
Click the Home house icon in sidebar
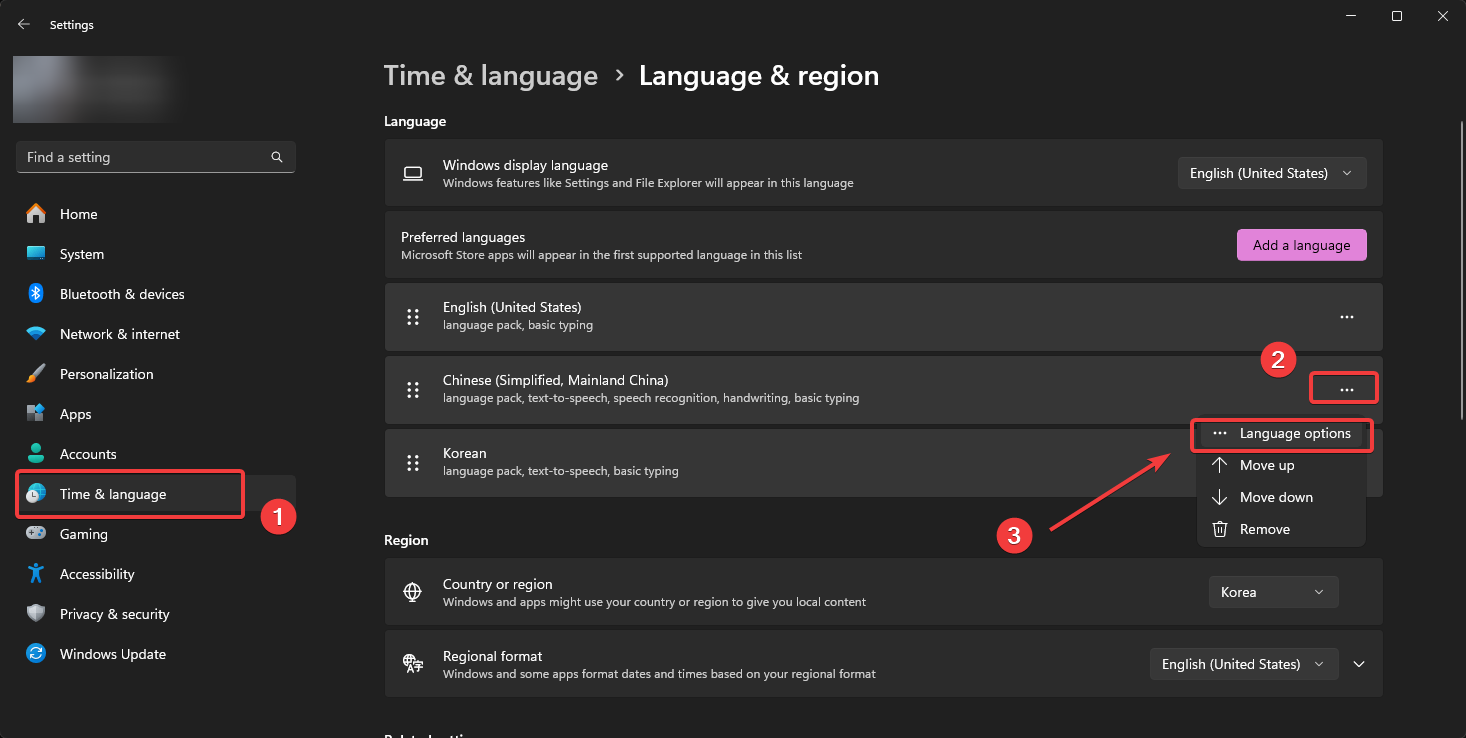pos(36,214)
